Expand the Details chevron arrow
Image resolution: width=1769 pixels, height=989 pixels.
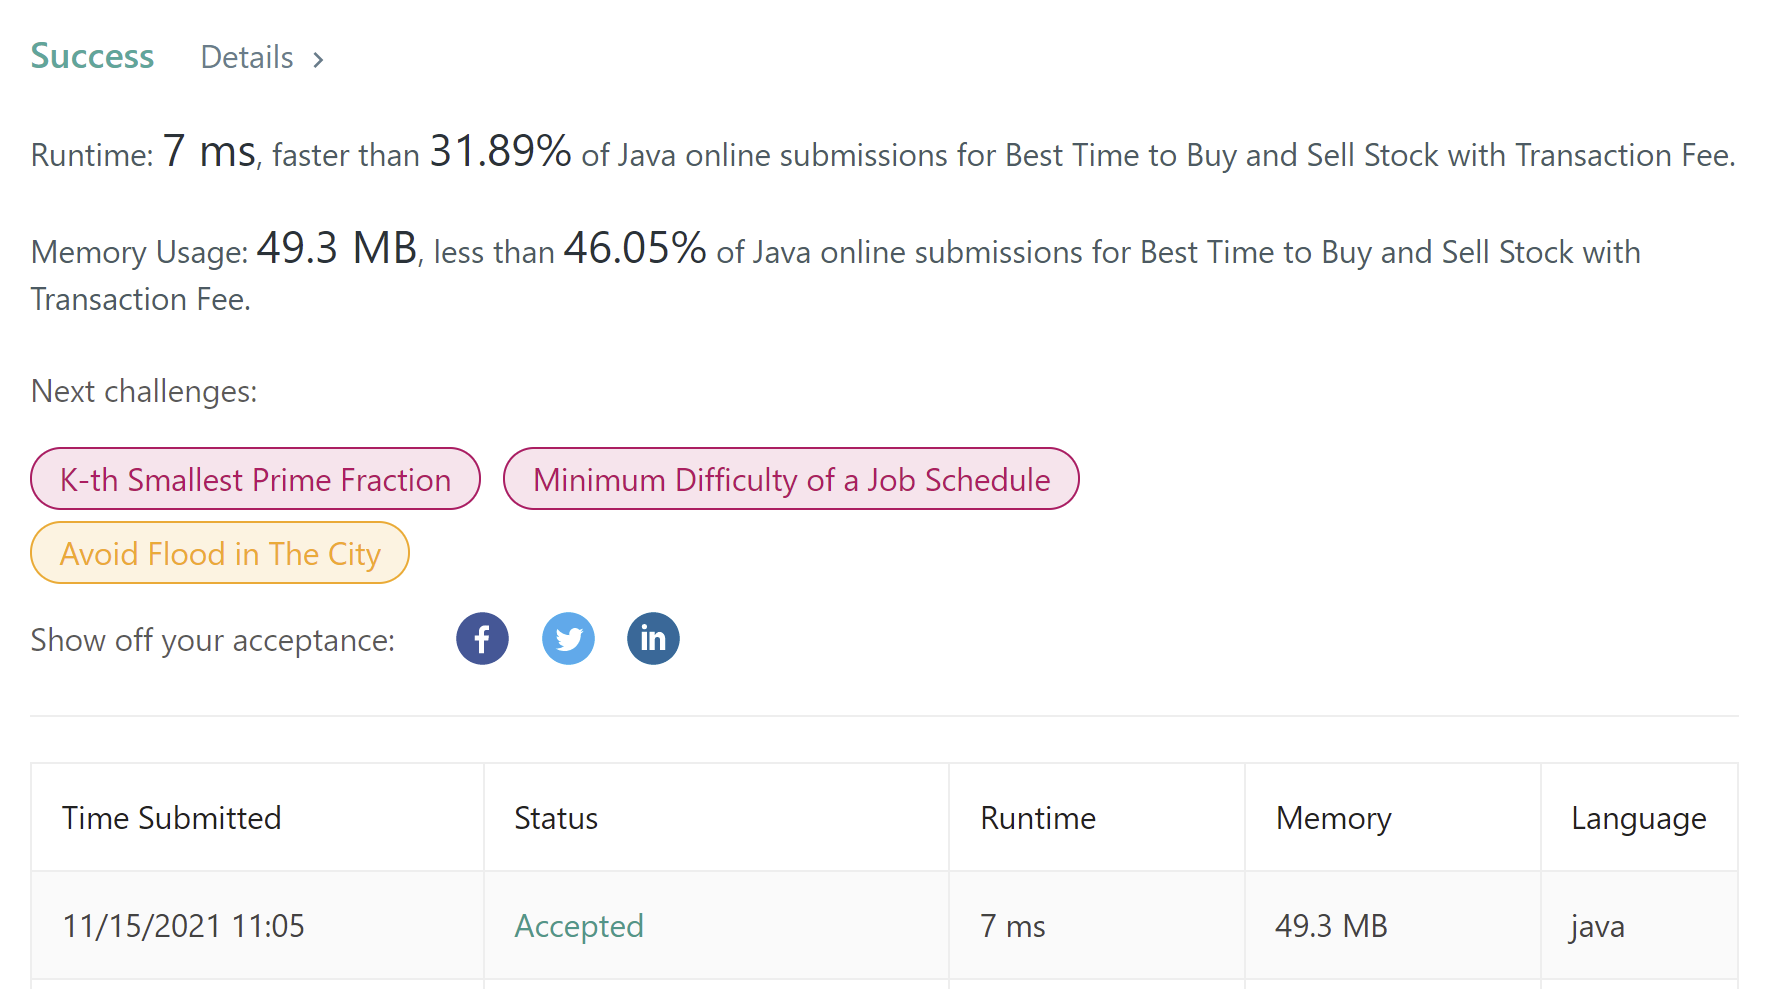318,60
